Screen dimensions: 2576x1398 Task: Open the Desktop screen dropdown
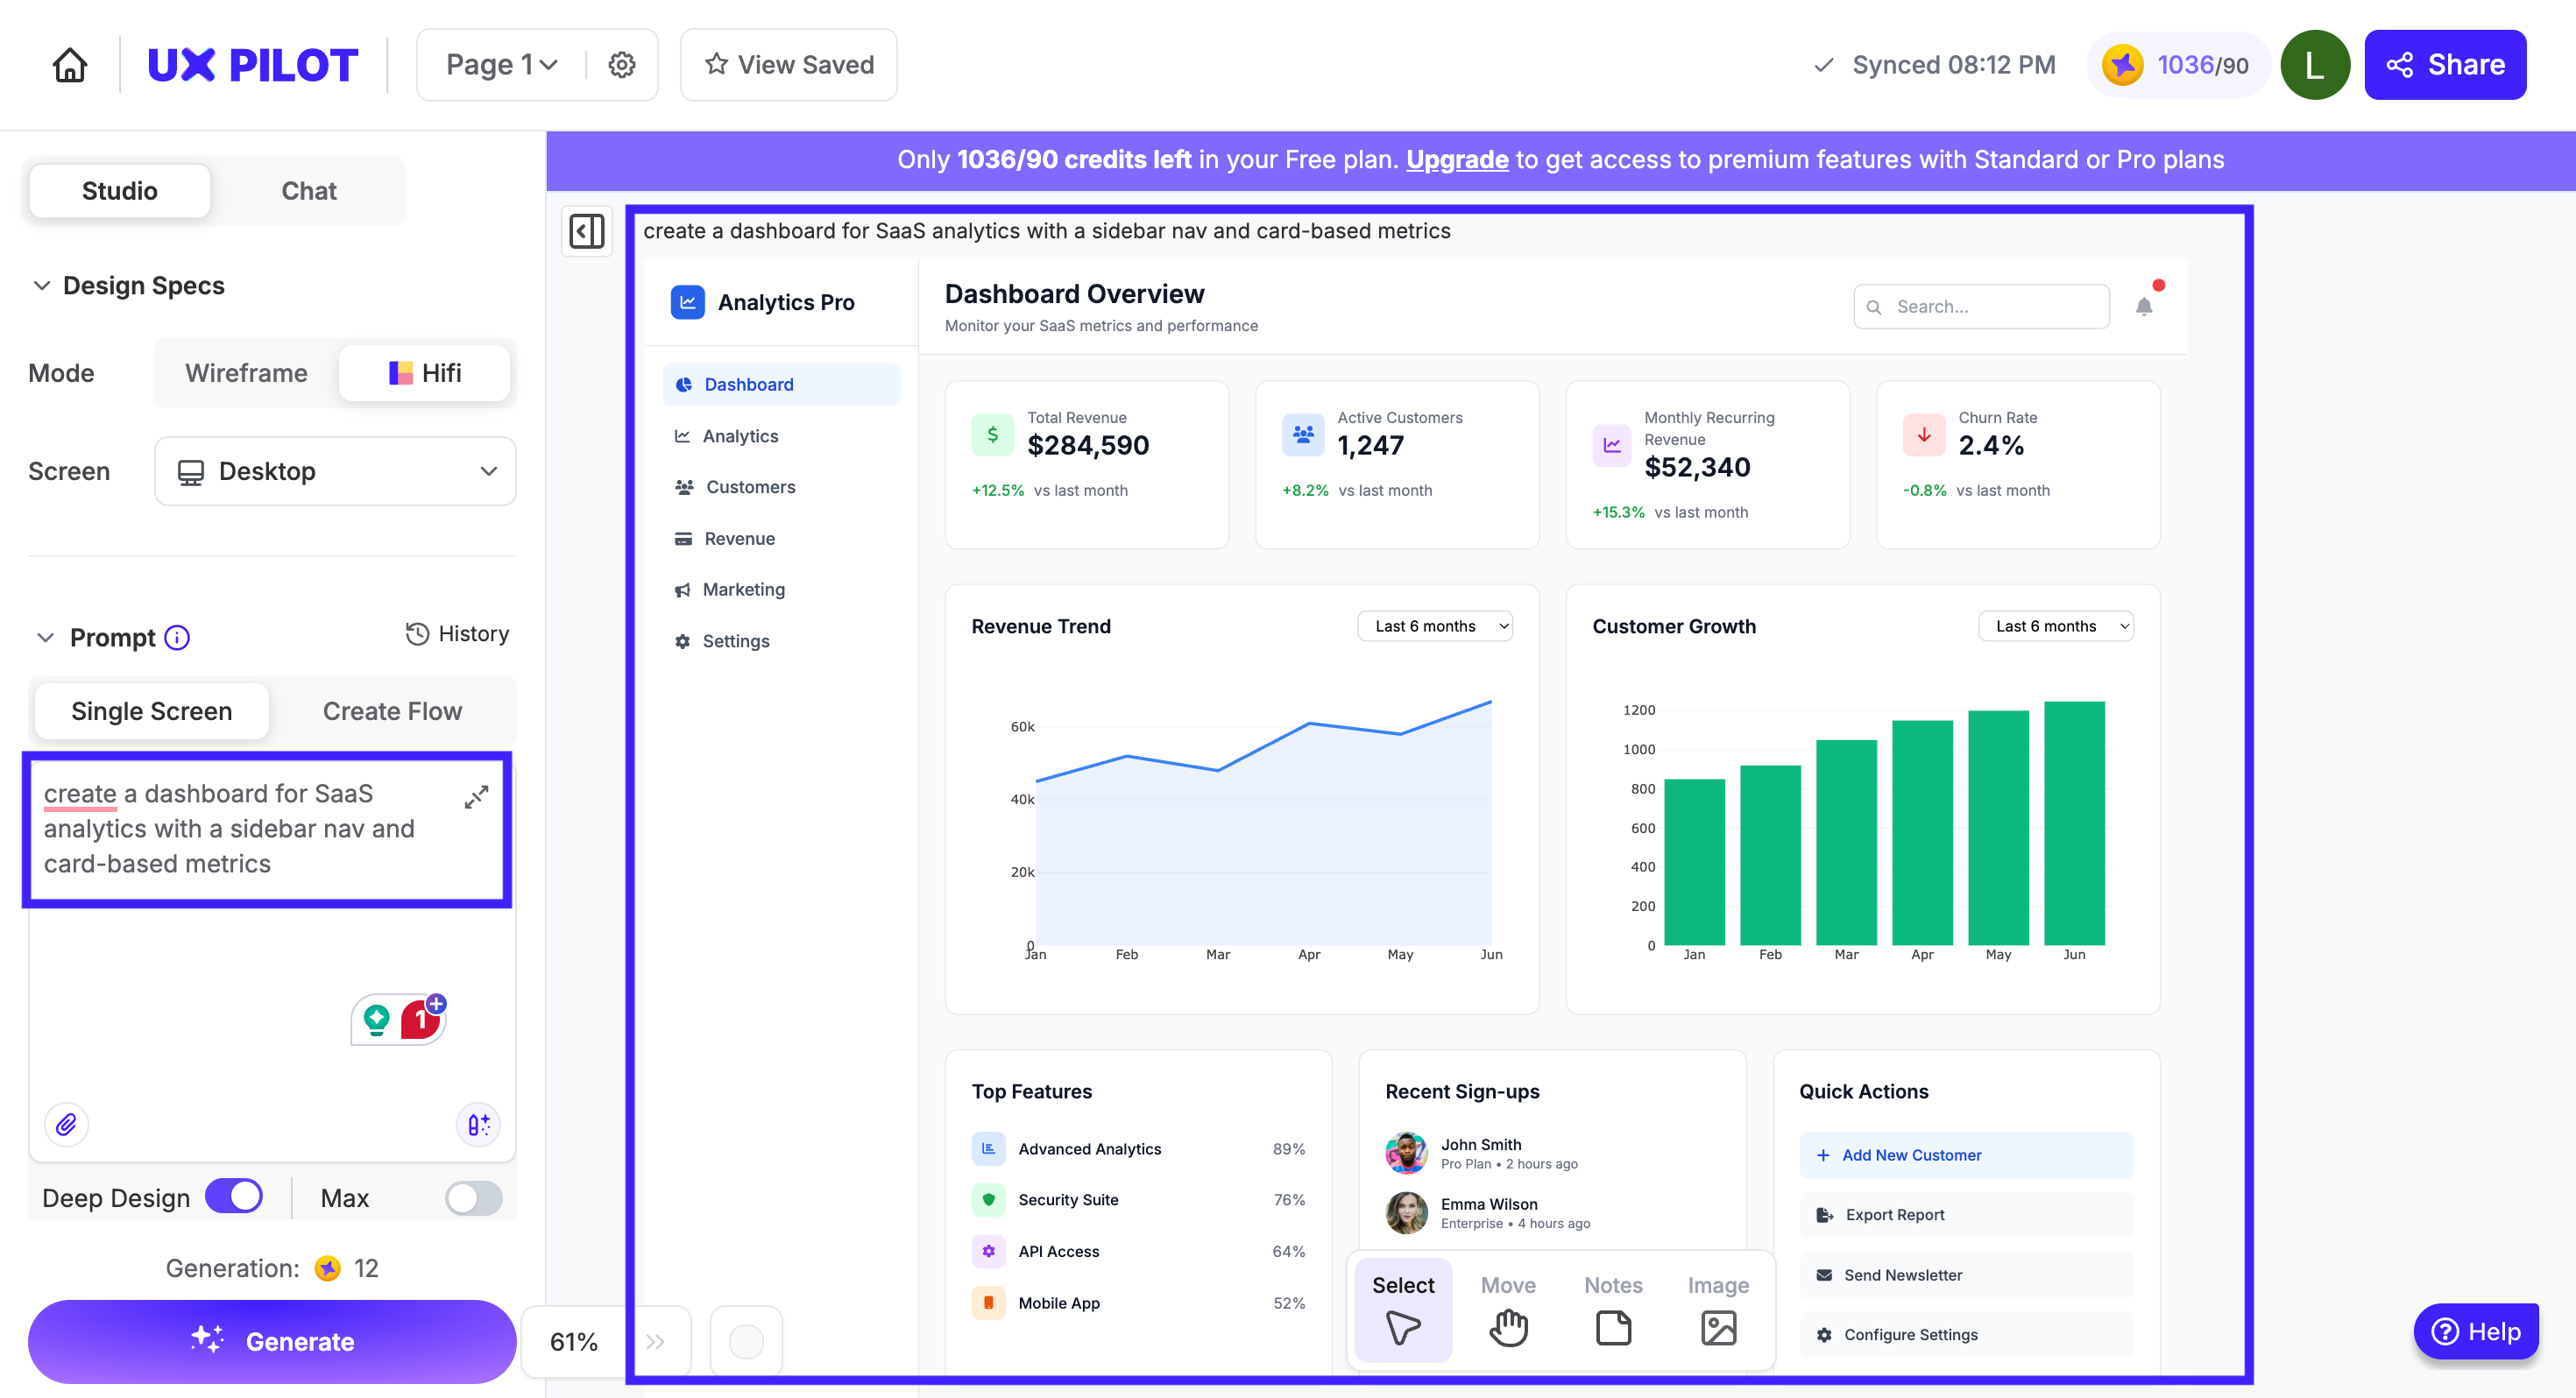pyautogui.click(x=335, y=471)
